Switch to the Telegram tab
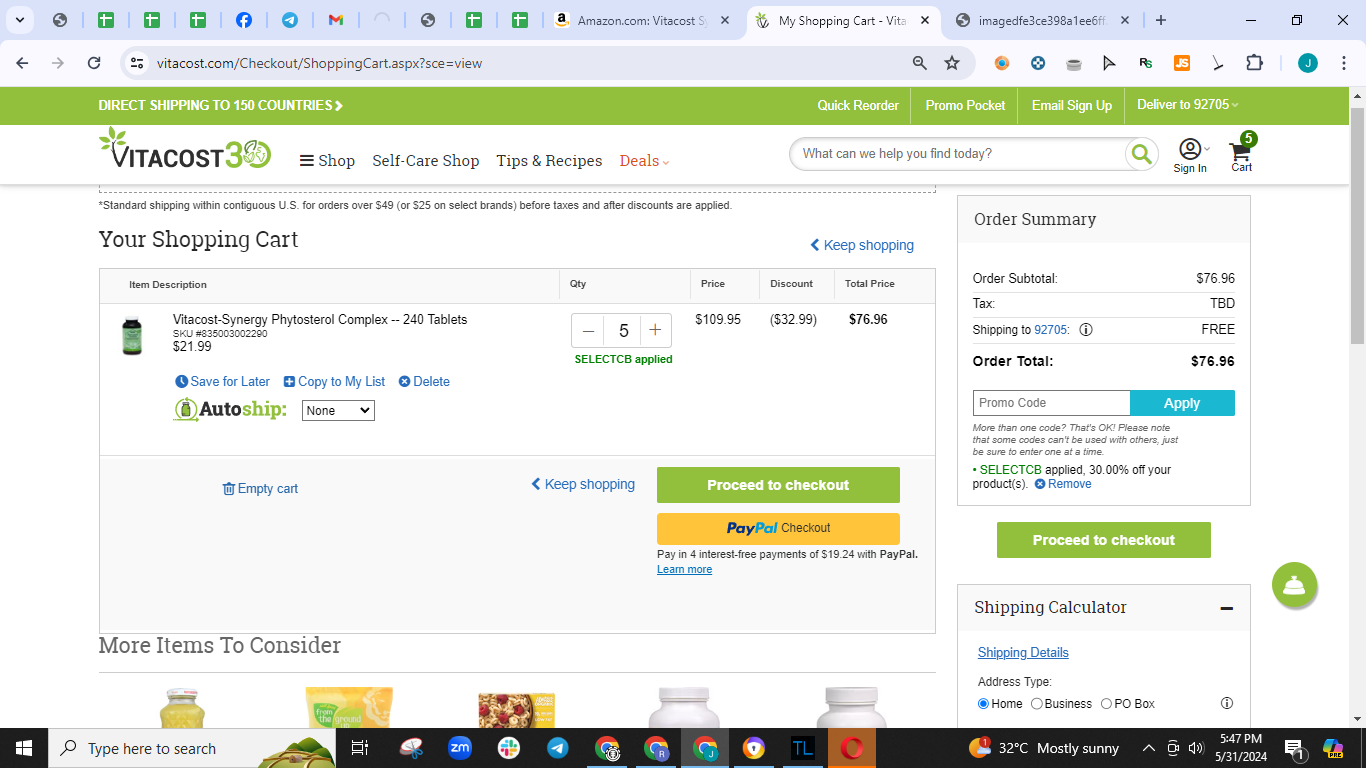The image size is (1366, 768). (290, 20)
